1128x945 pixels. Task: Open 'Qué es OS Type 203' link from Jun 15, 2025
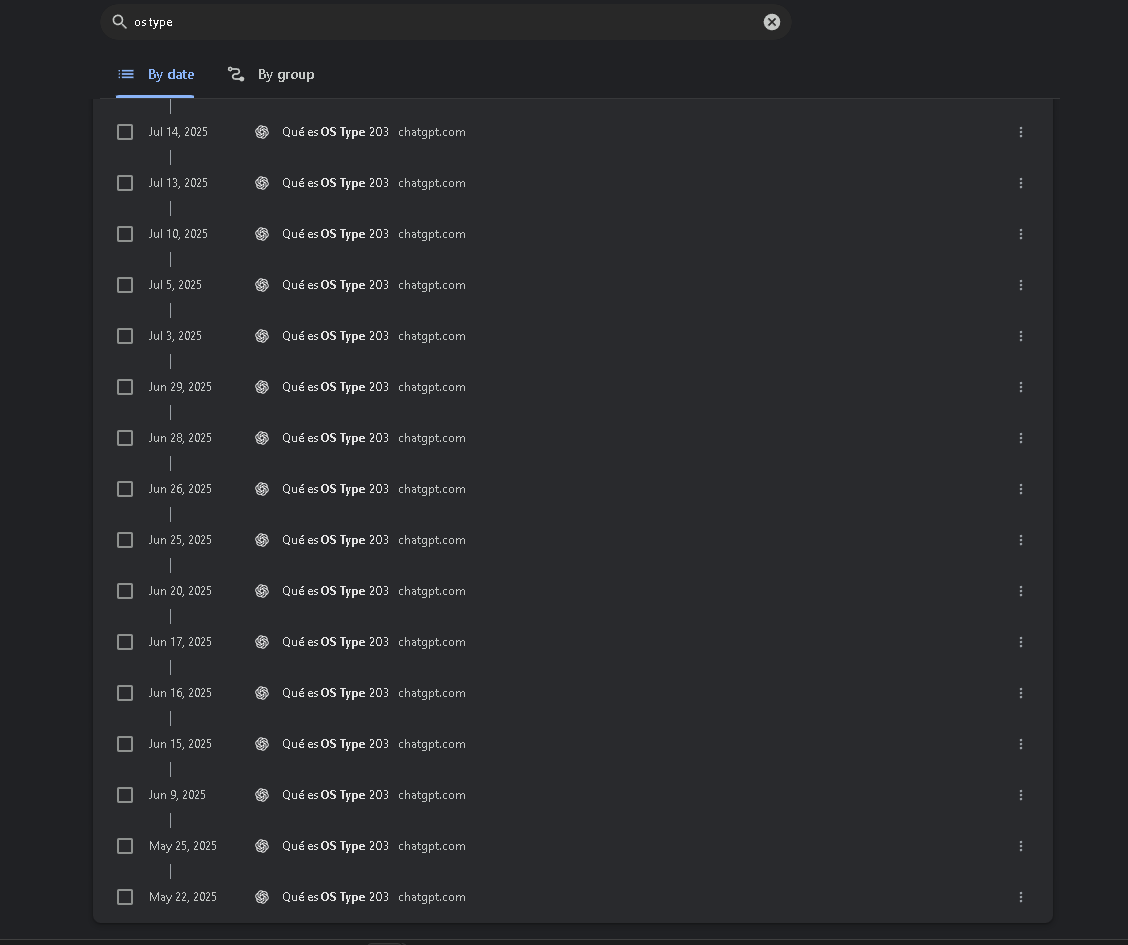coord(335,744)
